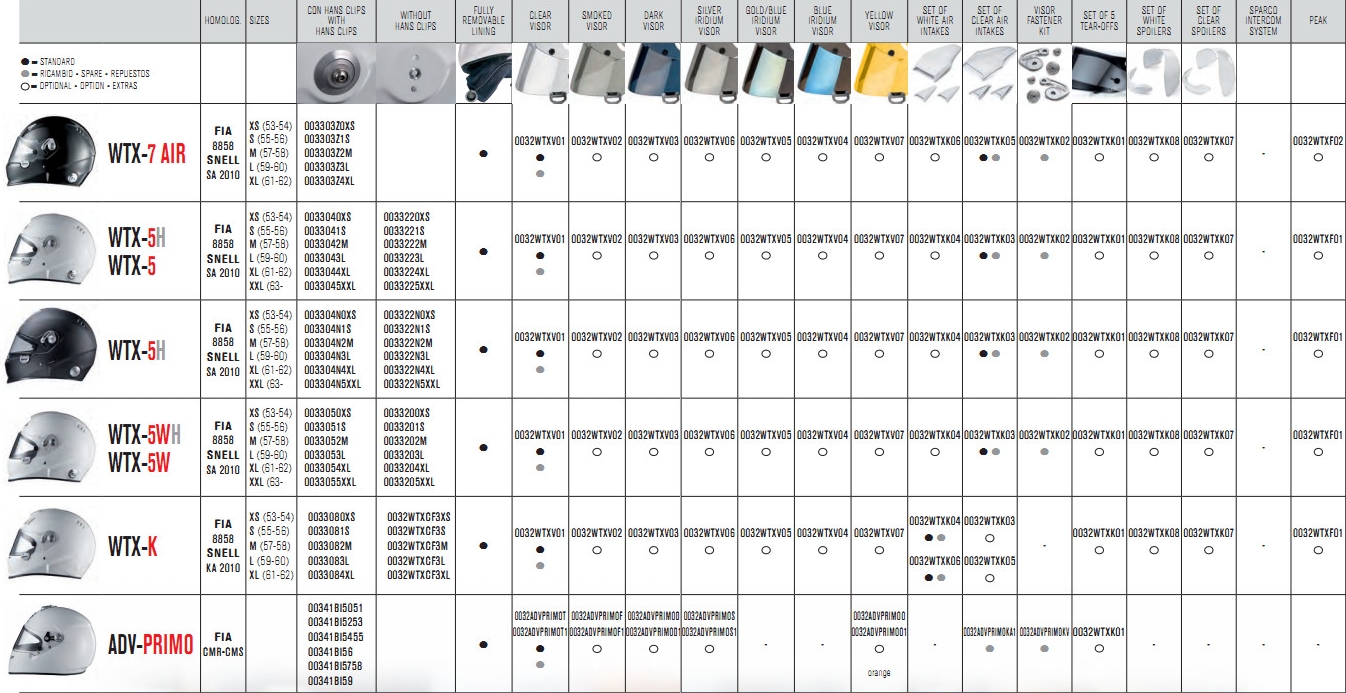Select the clear visor image

[540, 73]
